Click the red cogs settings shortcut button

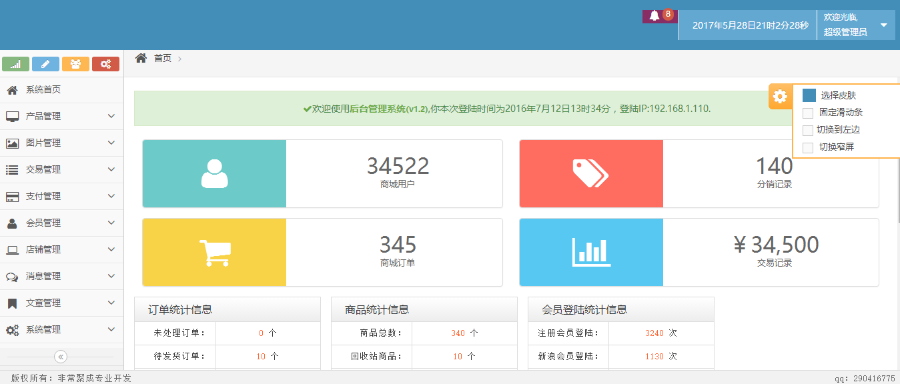pyautogui.click(x=106, y=64)
